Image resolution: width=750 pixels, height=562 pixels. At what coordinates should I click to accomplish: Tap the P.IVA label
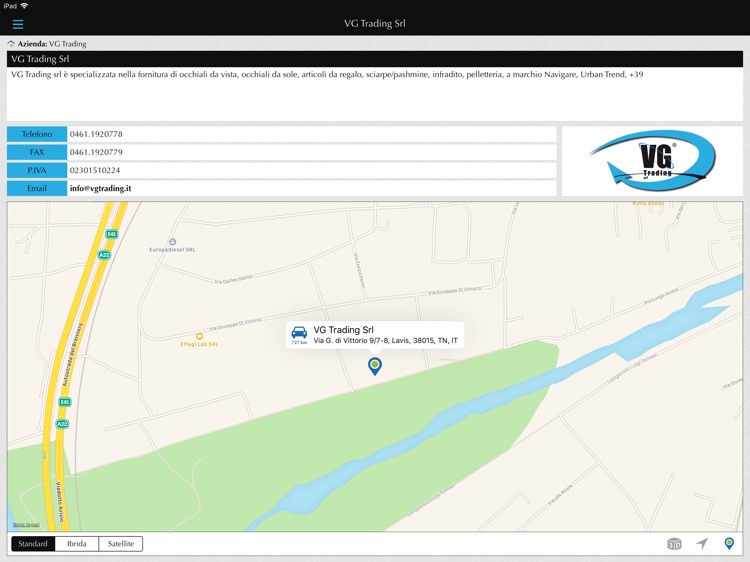click(37, 171)
